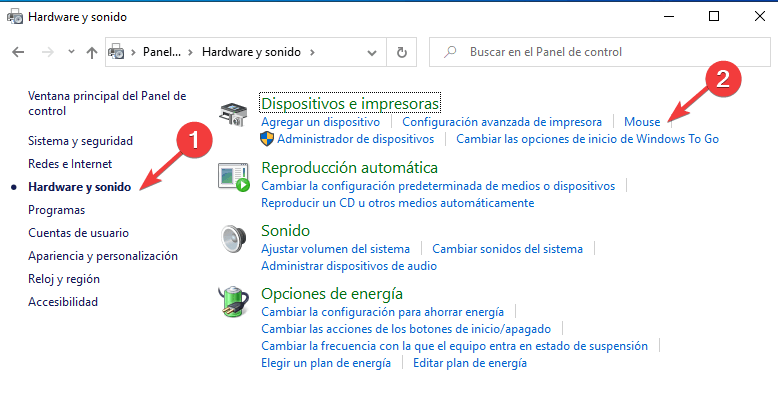
Task: Expand the address bar history dropdown
Action: click(372, 53)
